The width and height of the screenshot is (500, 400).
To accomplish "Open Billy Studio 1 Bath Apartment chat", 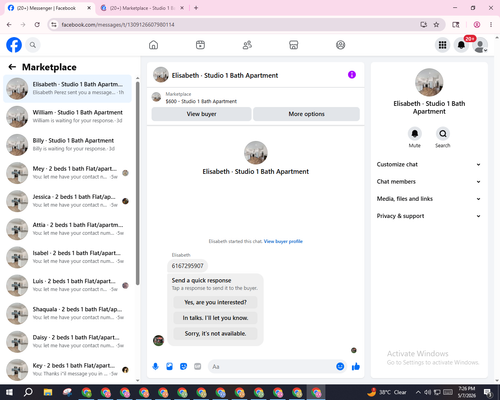I will [x=67, y=145].
